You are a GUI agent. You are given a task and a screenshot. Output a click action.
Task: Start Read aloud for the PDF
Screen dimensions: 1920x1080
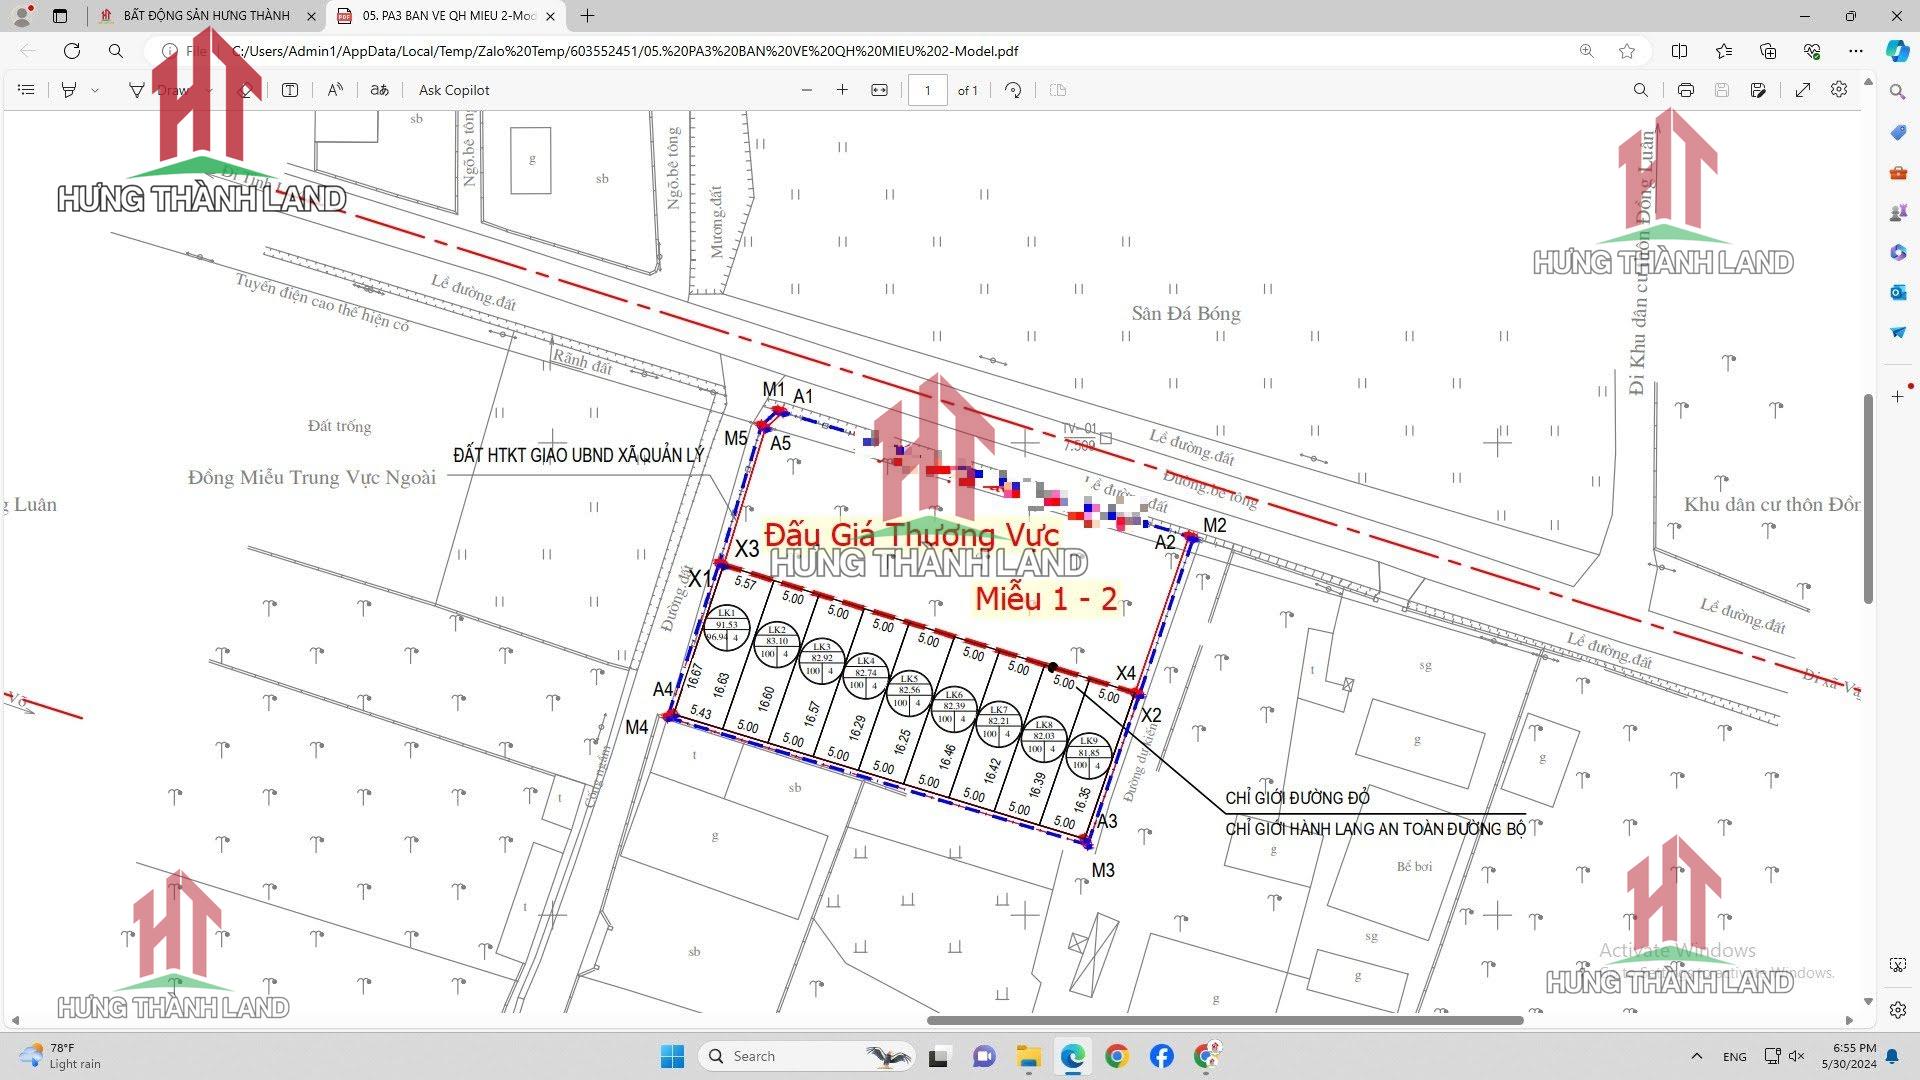[335, 90]
